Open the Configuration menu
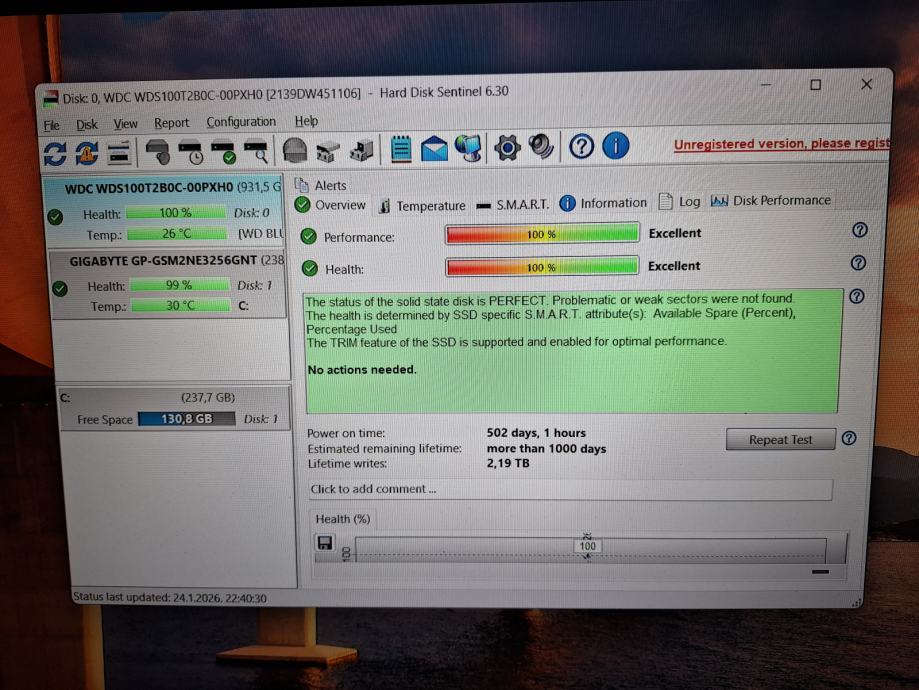The width and height of the screenshot is (919, 690). pos(241,122)
